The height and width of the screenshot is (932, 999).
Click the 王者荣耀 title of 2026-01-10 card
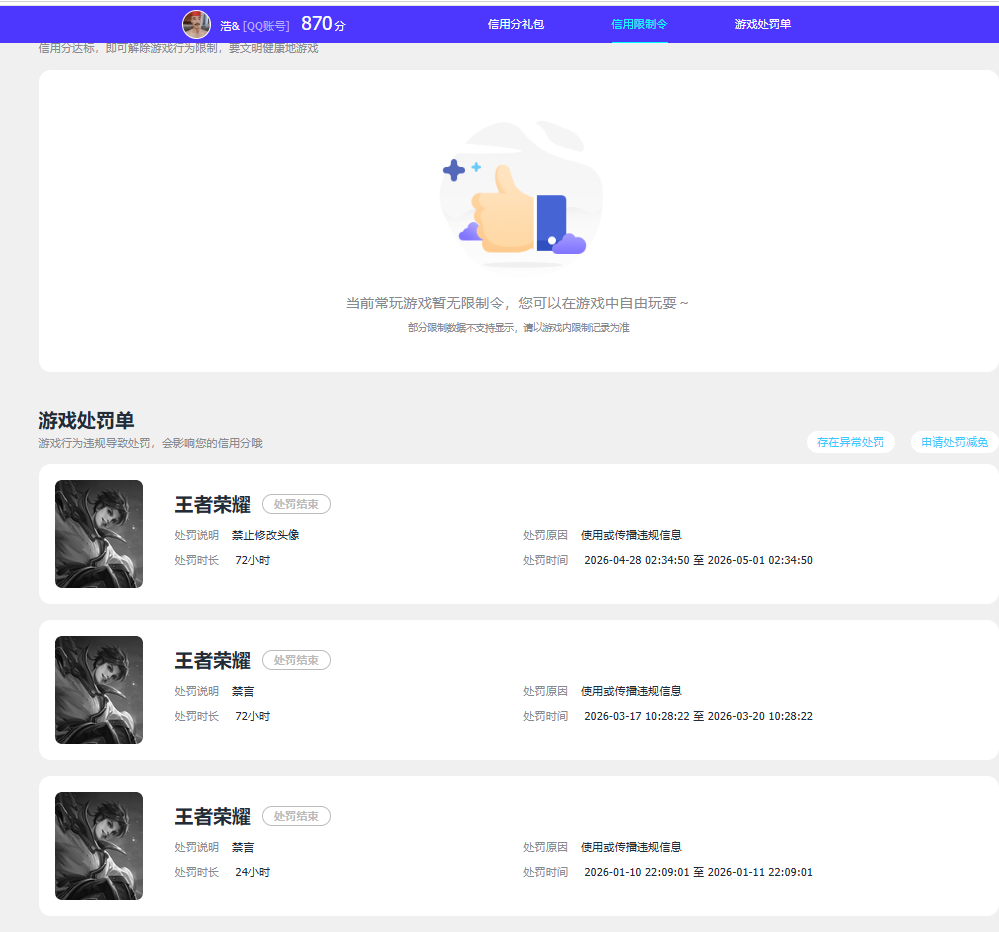point(213,817)
